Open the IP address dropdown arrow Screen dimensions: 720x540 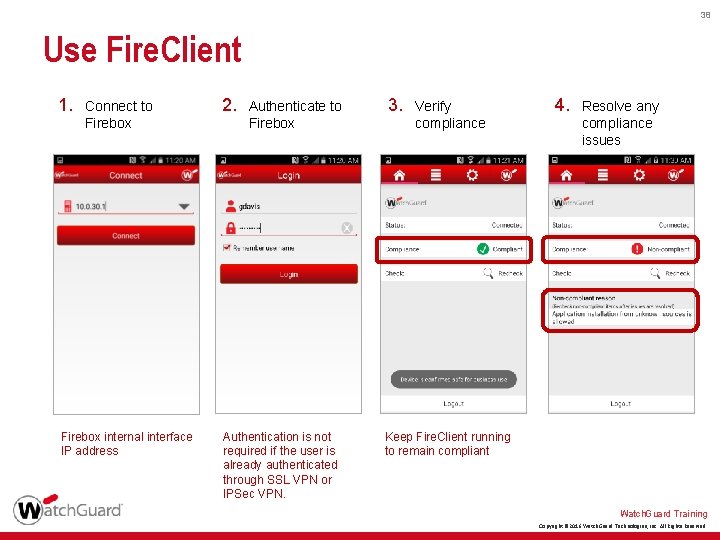click(x=184, y=207)
